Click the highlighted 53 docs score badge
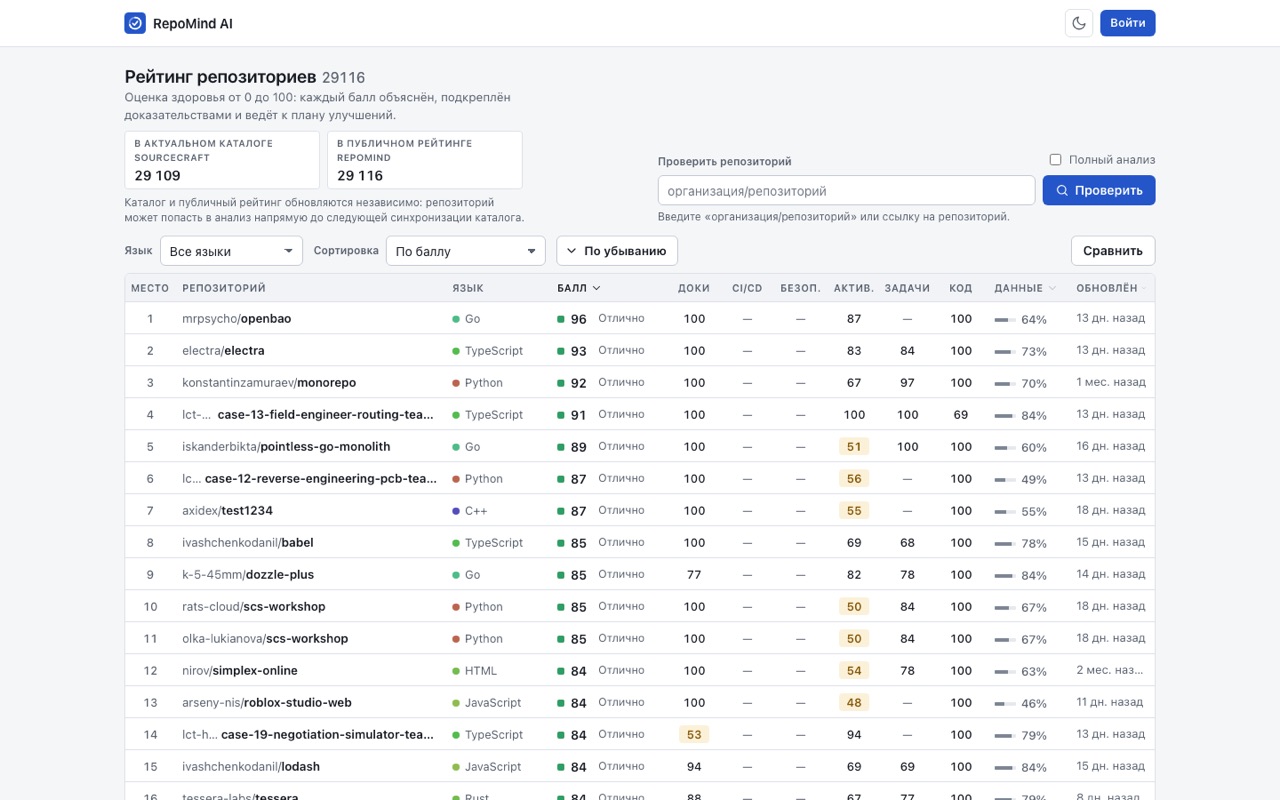This screenshot has height=800, width=1280. (694, 735)
